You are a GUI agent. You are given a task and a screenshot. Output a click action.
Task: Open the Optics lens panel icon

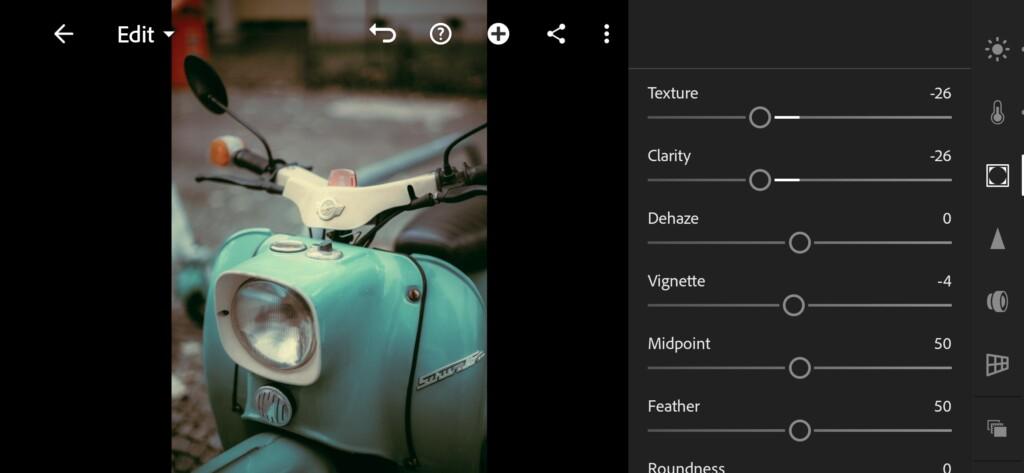tap(997, 301)
